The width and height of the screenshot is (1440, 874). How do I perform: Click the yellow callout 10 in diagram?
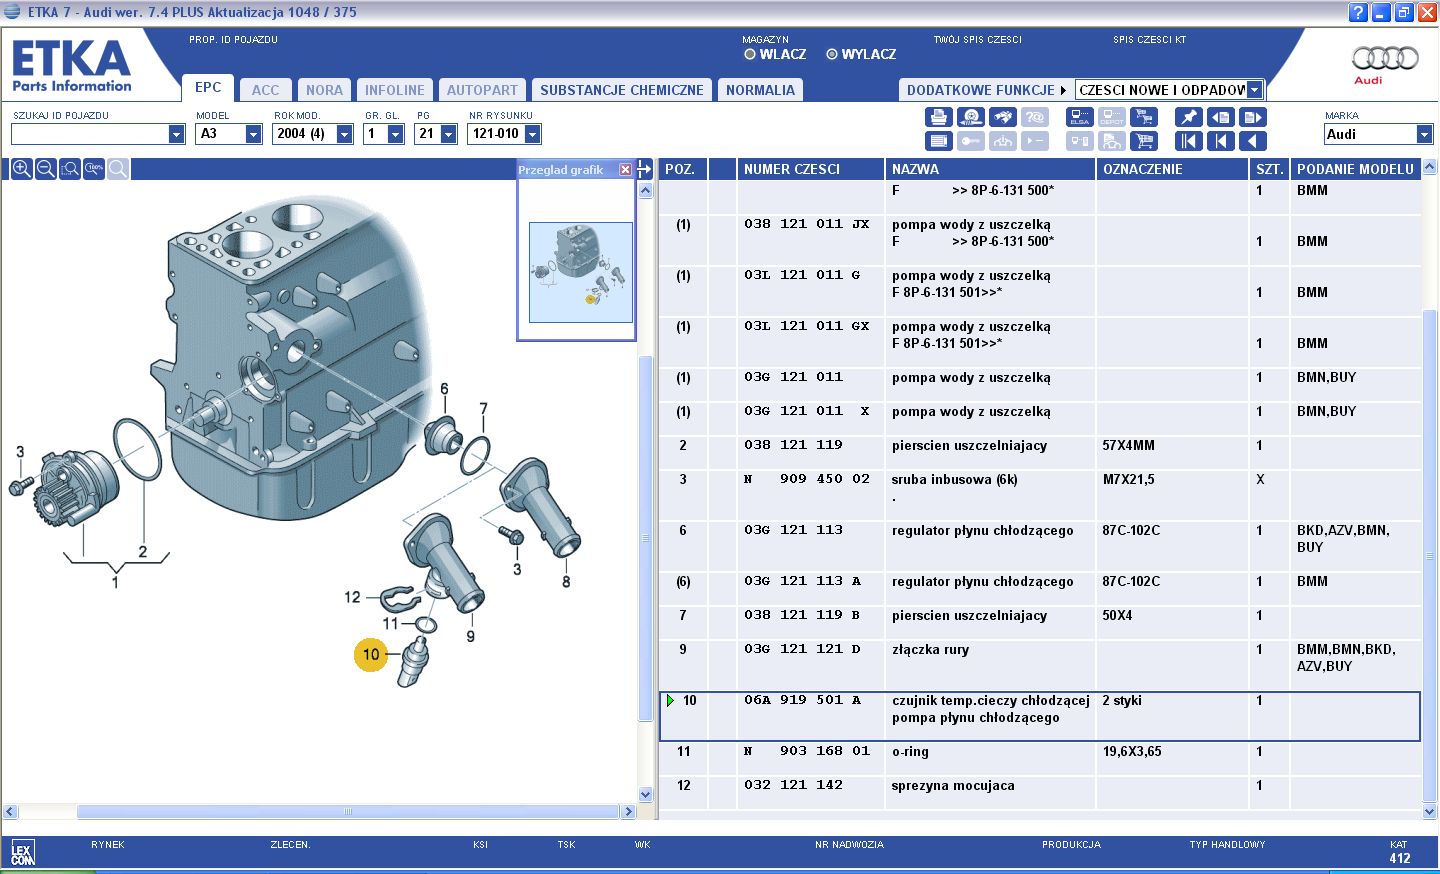[371, 655]
